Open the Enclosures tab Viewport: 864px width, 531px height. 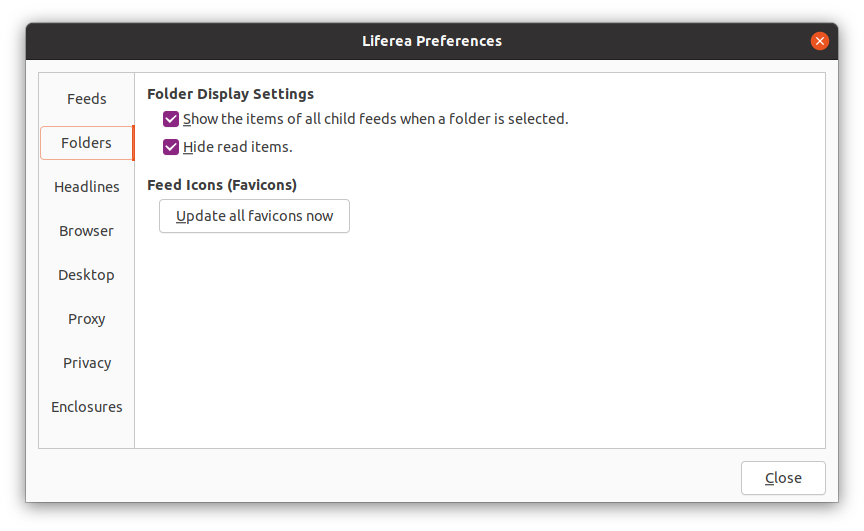point(87,407)
